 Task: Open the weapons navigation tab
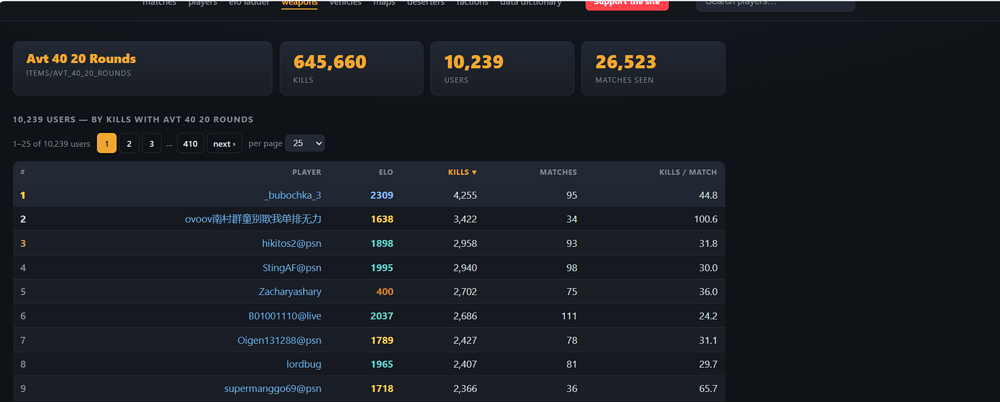299,3
